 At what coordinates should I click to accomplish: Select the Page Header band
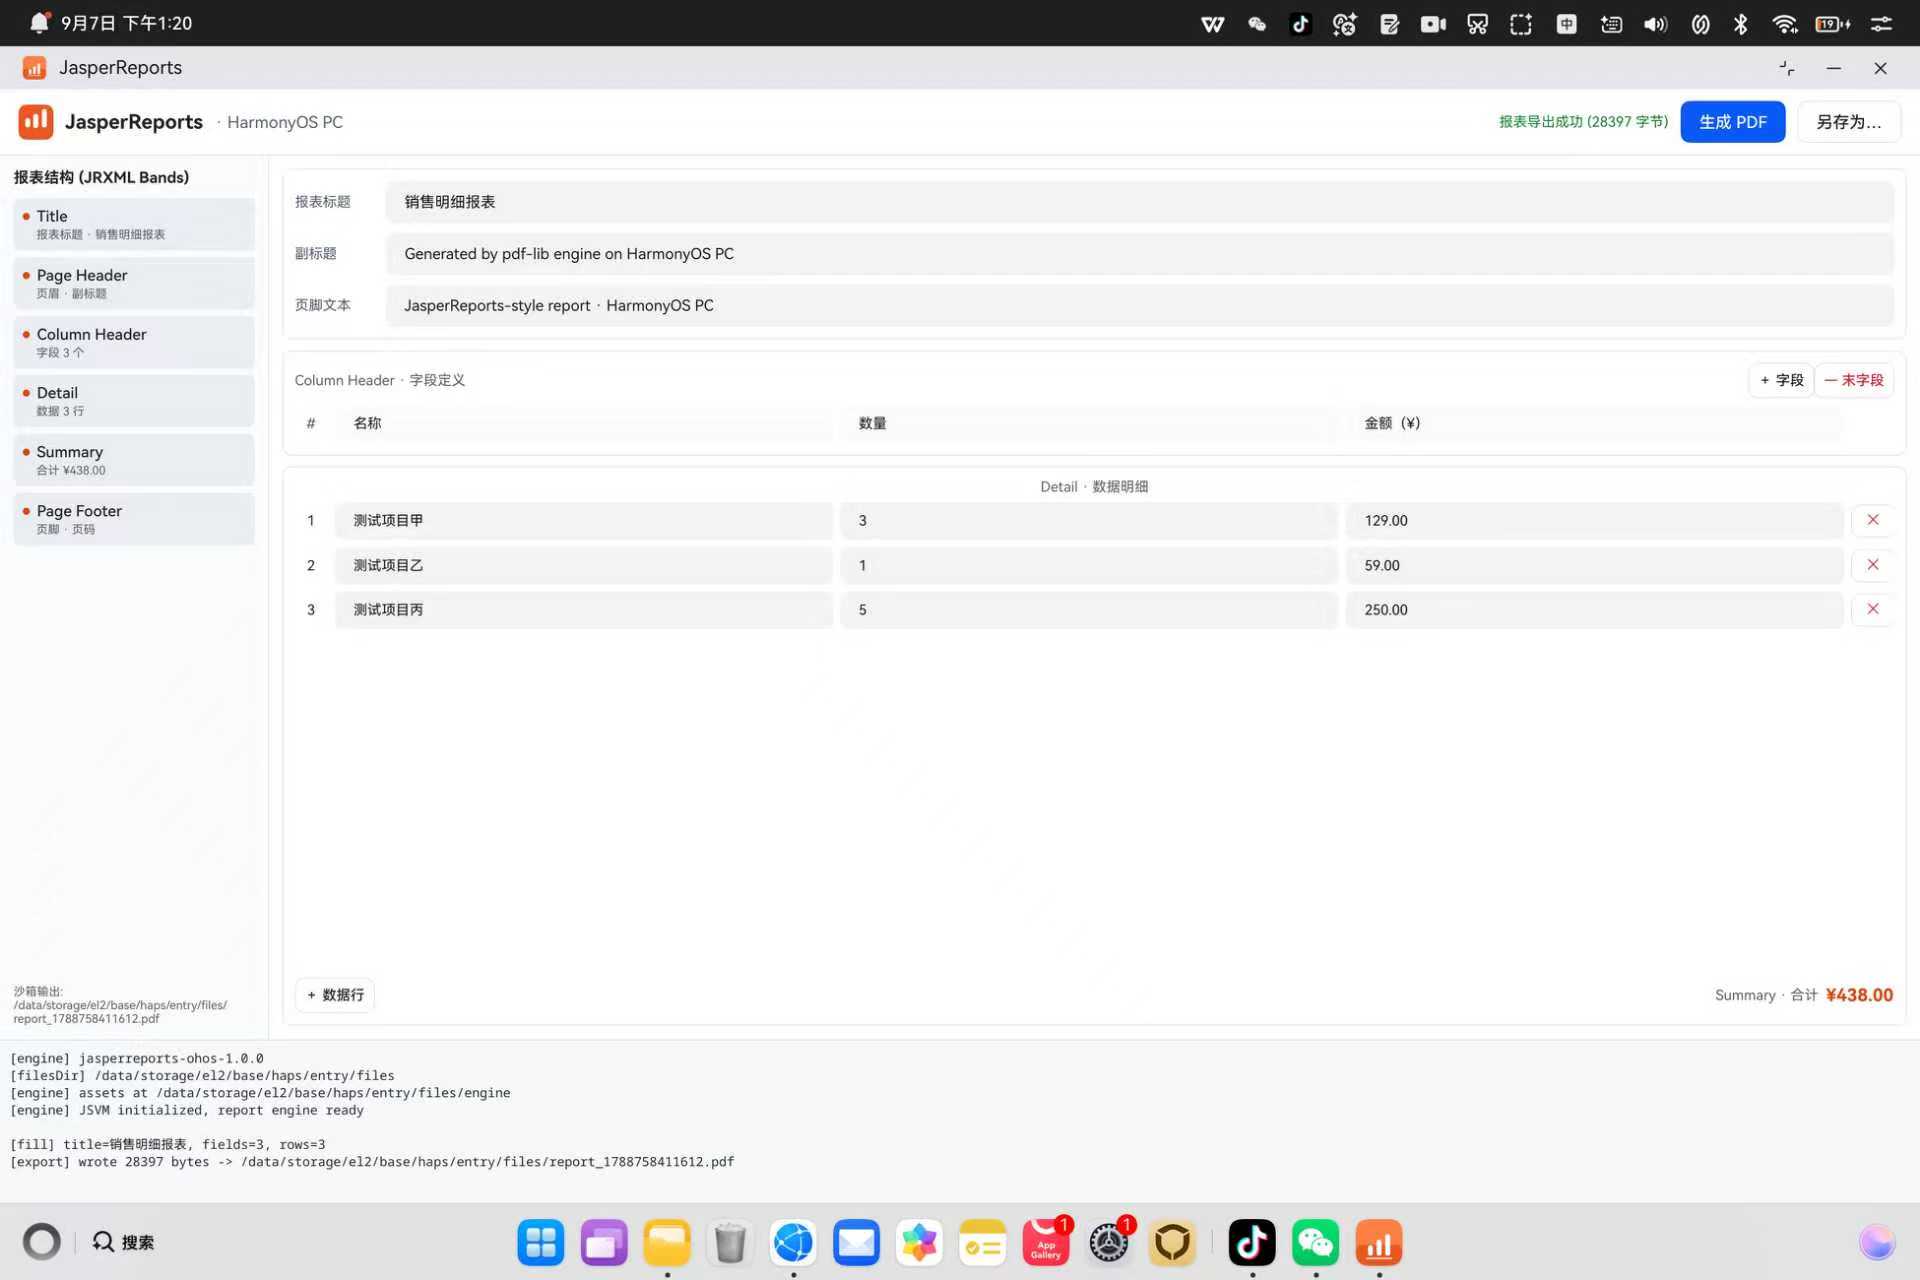click(134, 283)
